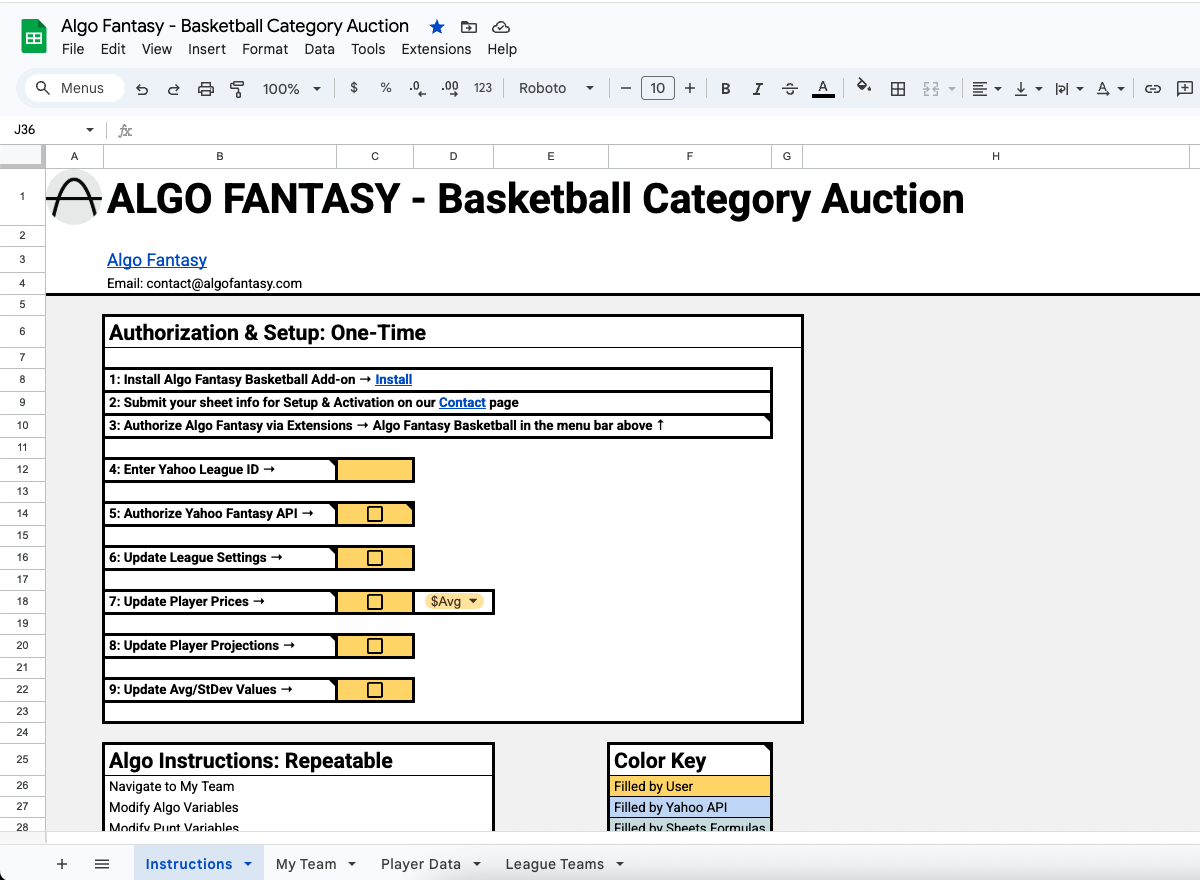Insert a comment
The width and height of the screenshot is (1200, 880).
pos(1185,89)
